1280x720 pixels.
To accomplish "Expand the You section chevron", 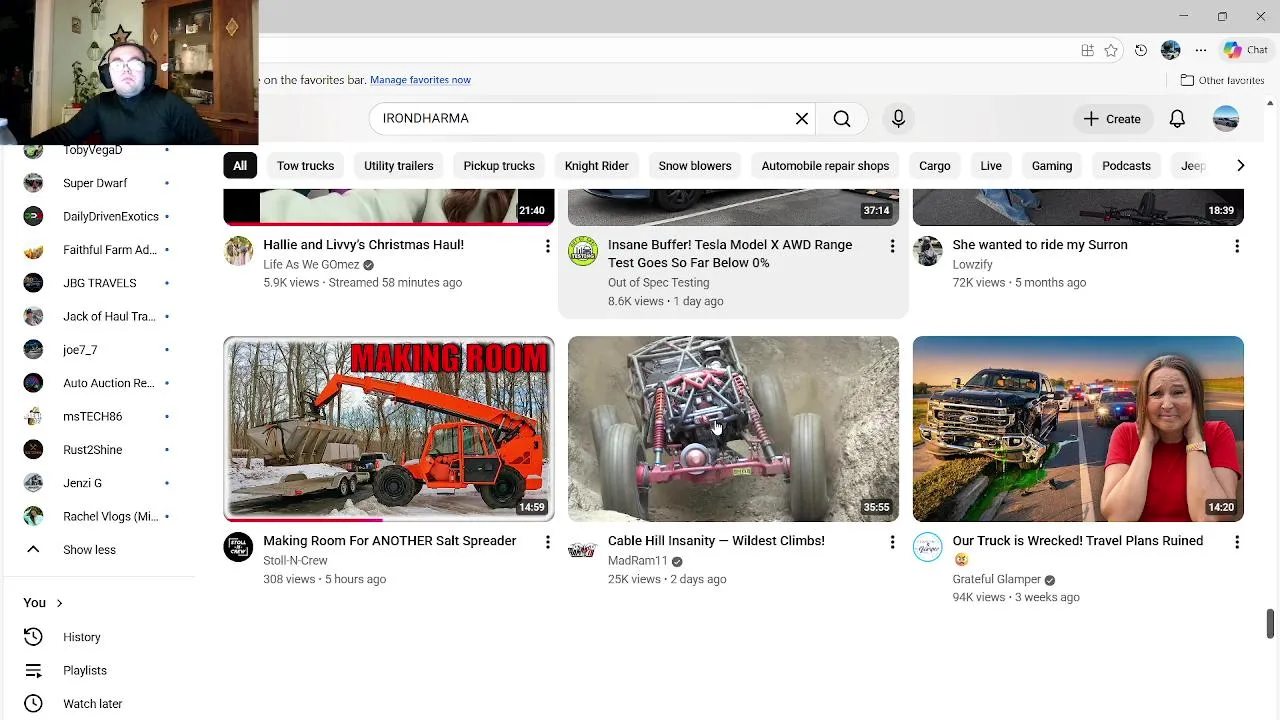I will click(59, 603).
